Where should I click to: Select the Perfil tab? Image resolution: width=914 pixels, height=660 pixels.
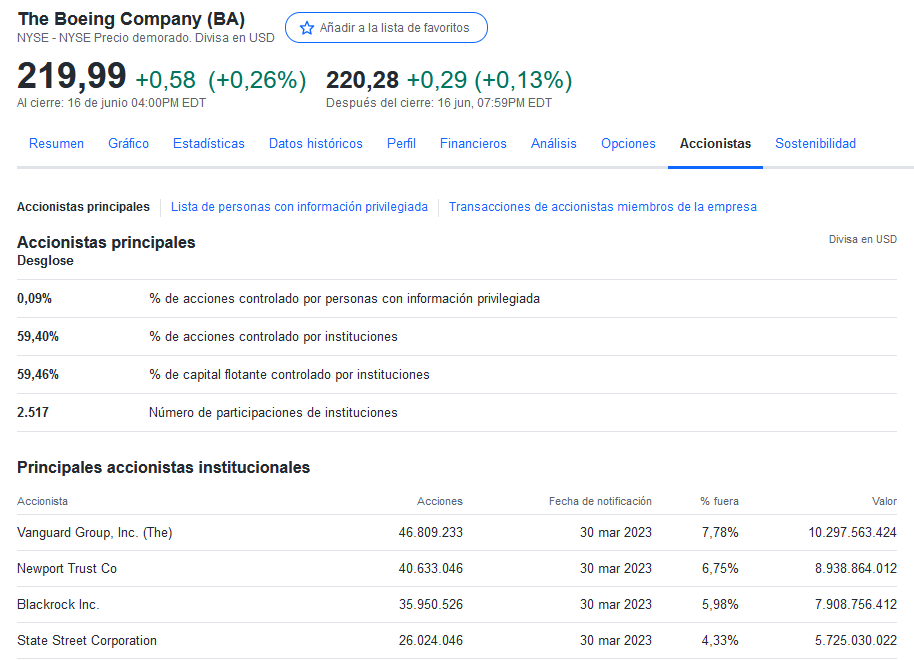pos(401,143)
